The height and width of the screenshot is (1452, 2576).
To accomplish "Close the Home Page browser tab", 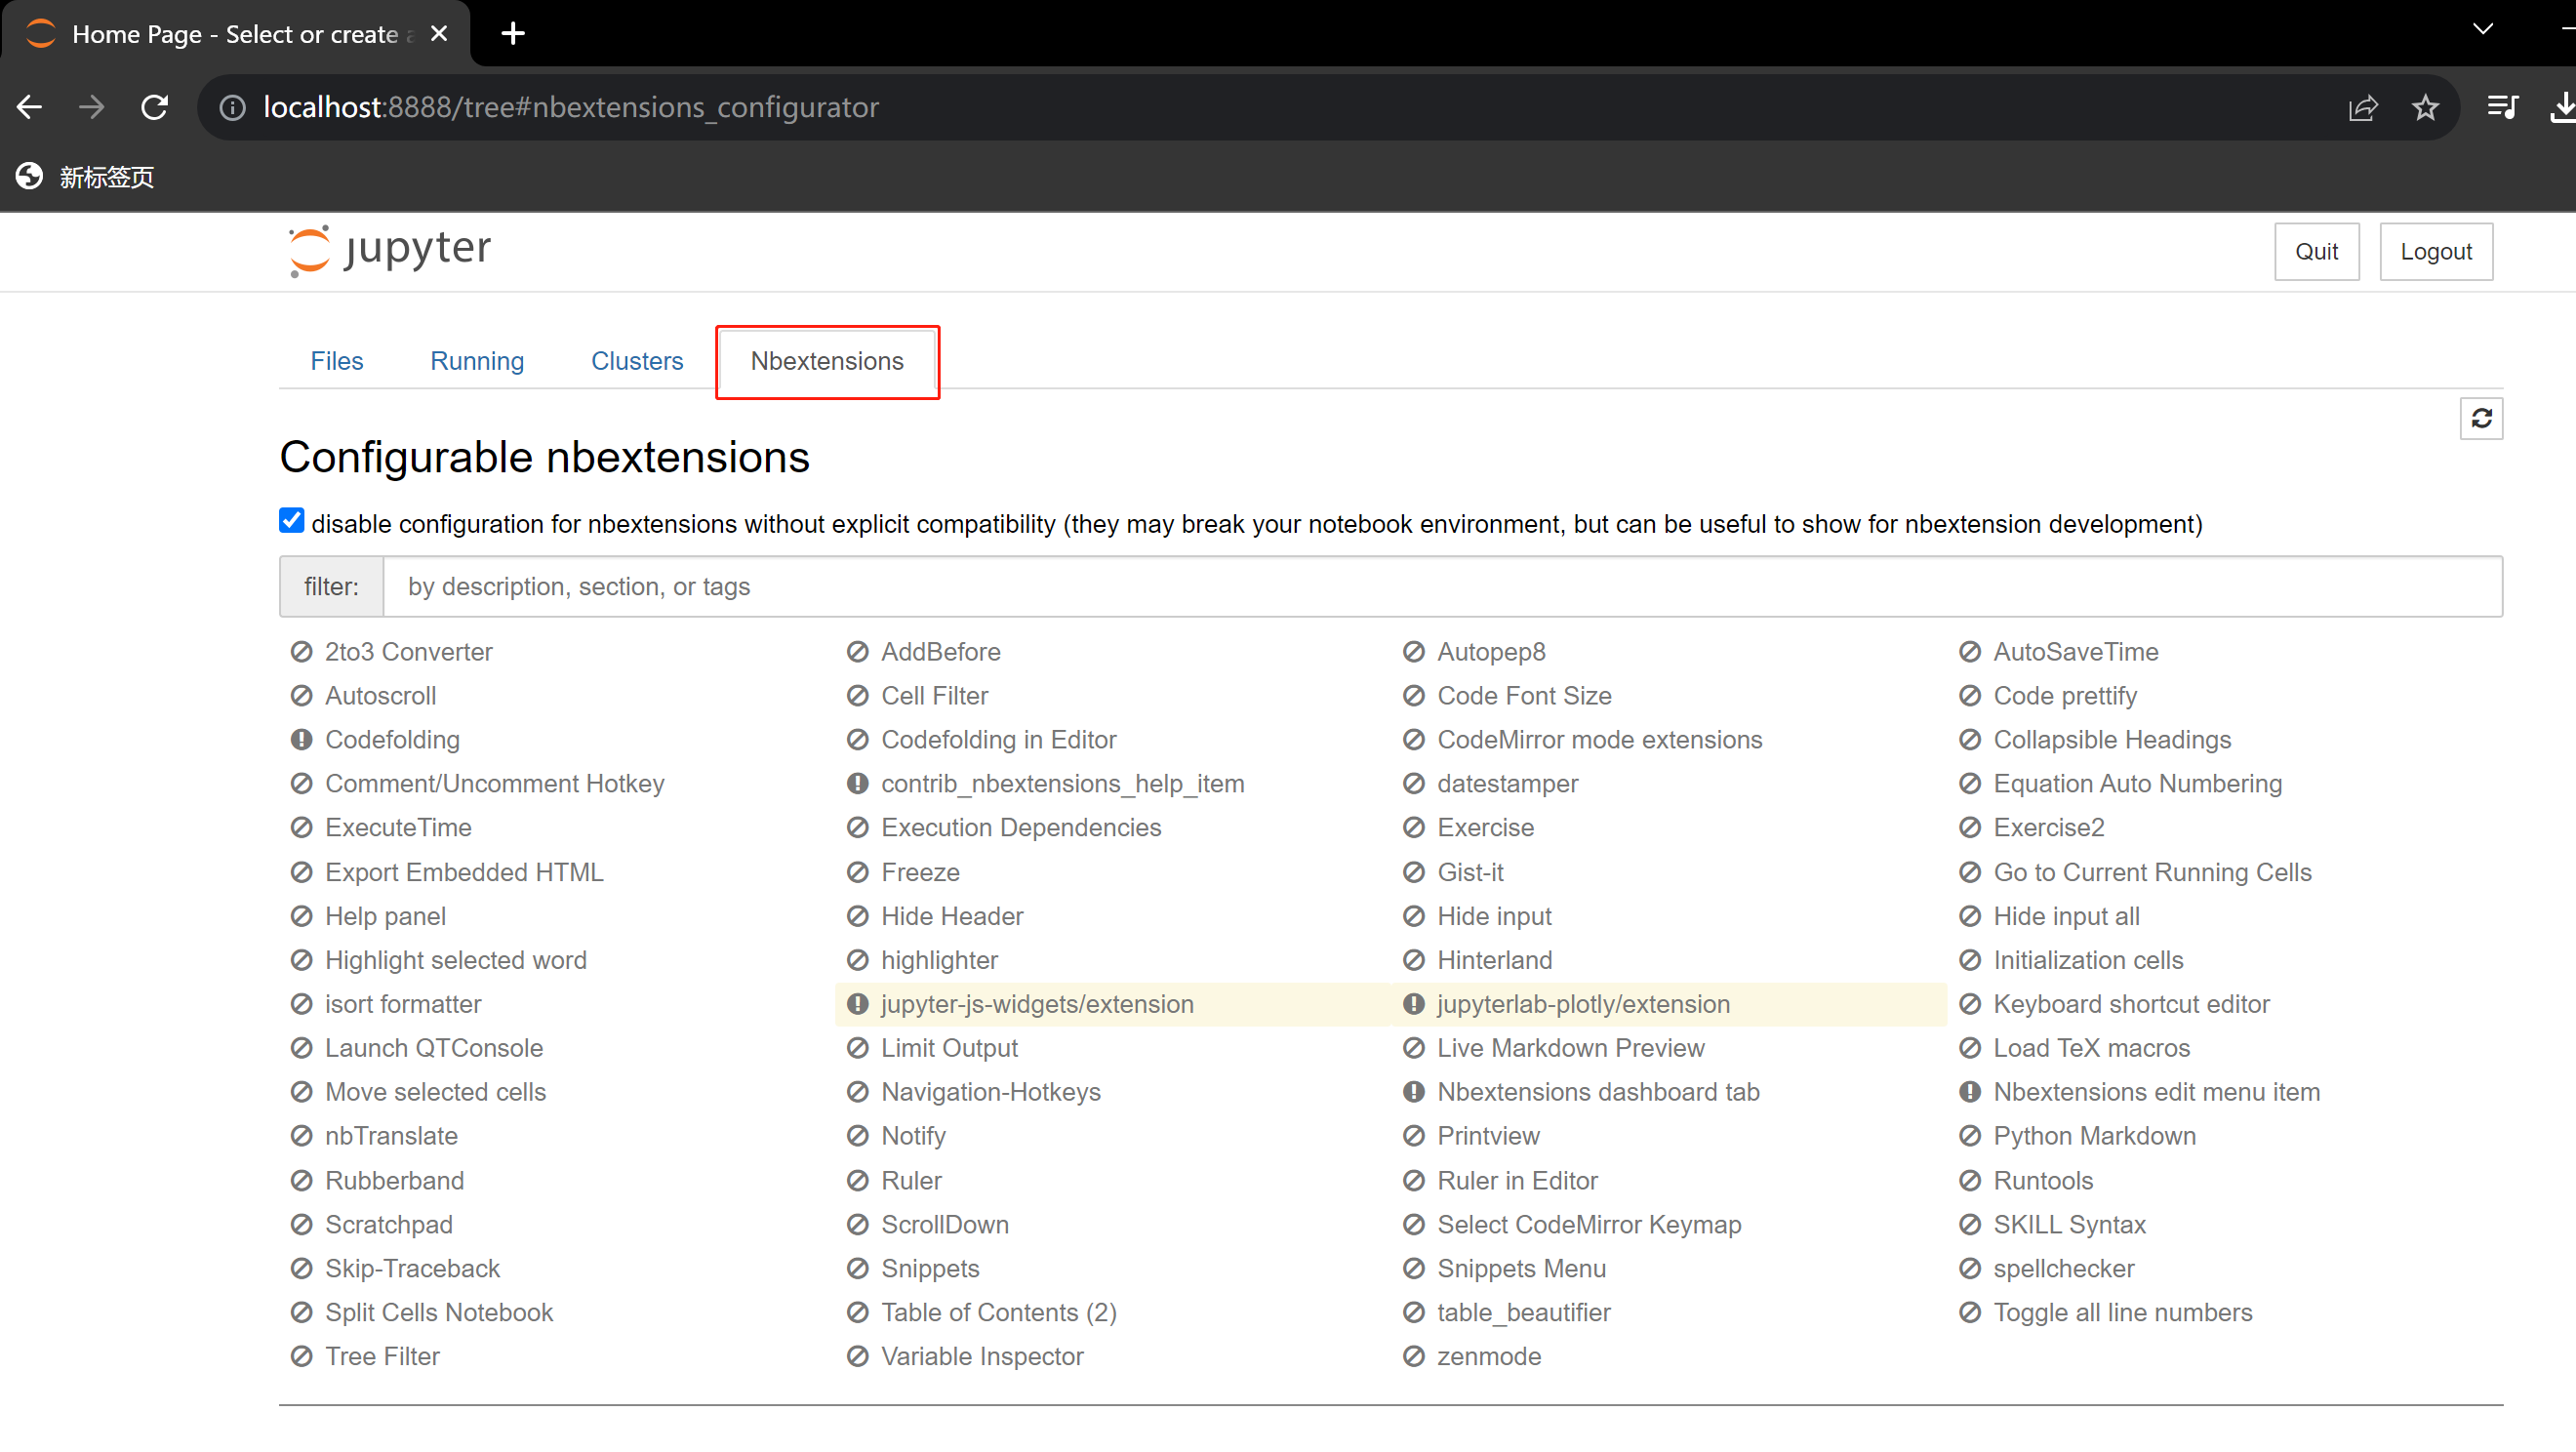I will tap(439, 34).
